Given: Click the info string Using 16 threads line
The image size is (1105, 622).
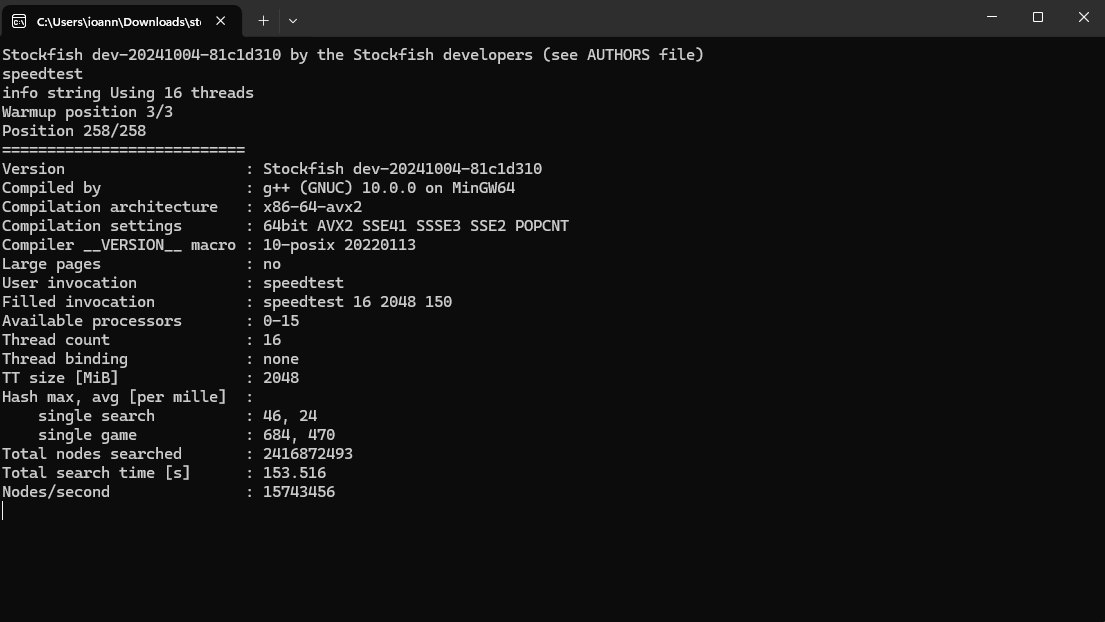Looking at the screenshot, I should (128, 92).
